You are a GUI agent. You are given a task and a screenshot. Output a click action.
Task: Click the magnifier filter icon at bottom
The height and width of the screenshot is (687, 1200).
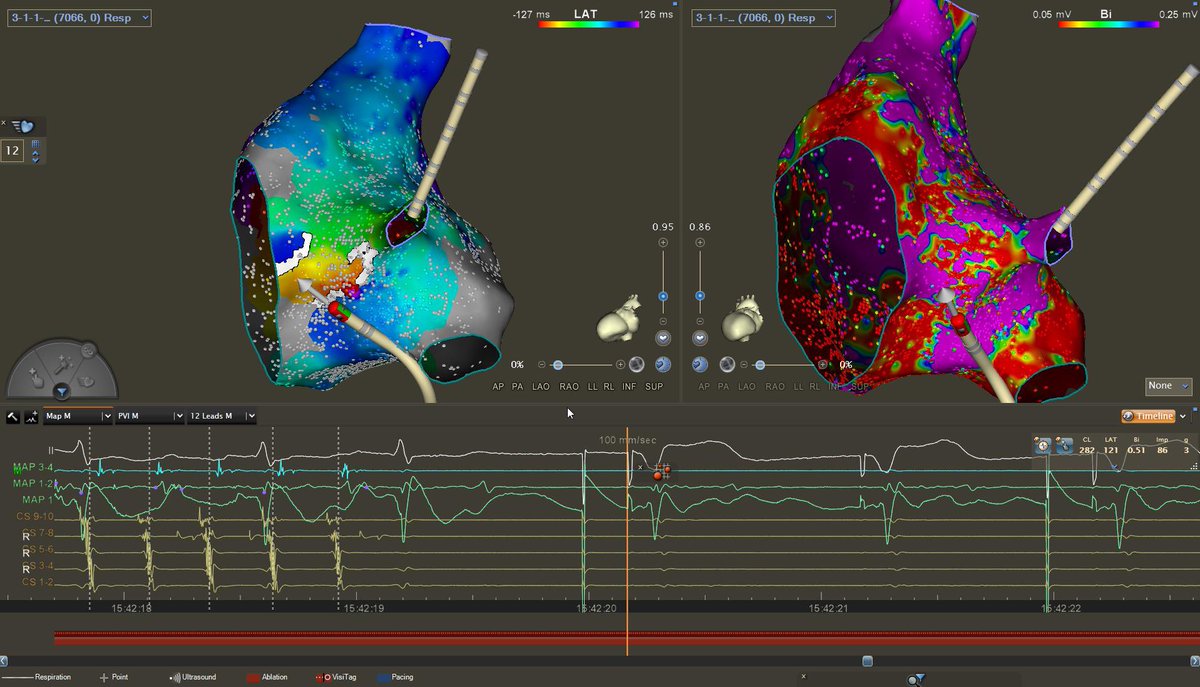[x=916, y=679]
